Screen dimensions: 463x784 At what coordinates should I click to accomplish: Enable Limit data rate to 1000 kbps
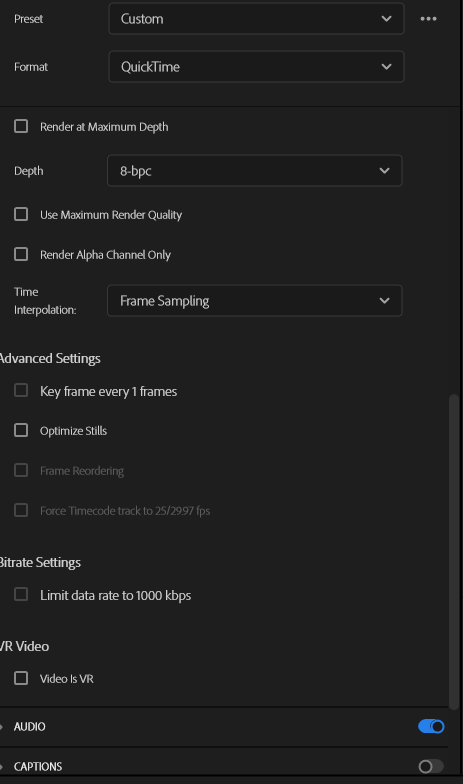[x=21, y=594]
